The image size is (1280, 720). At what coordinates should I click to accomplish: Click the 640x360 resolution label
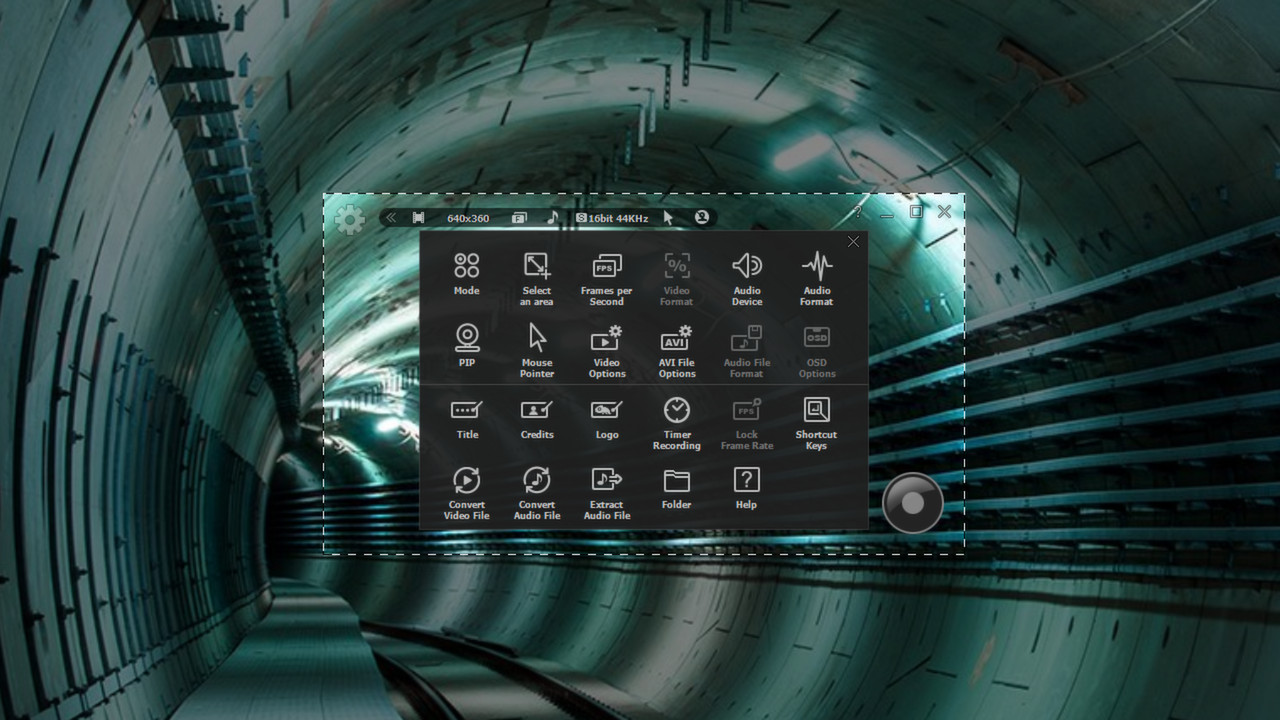pos(470,217)
